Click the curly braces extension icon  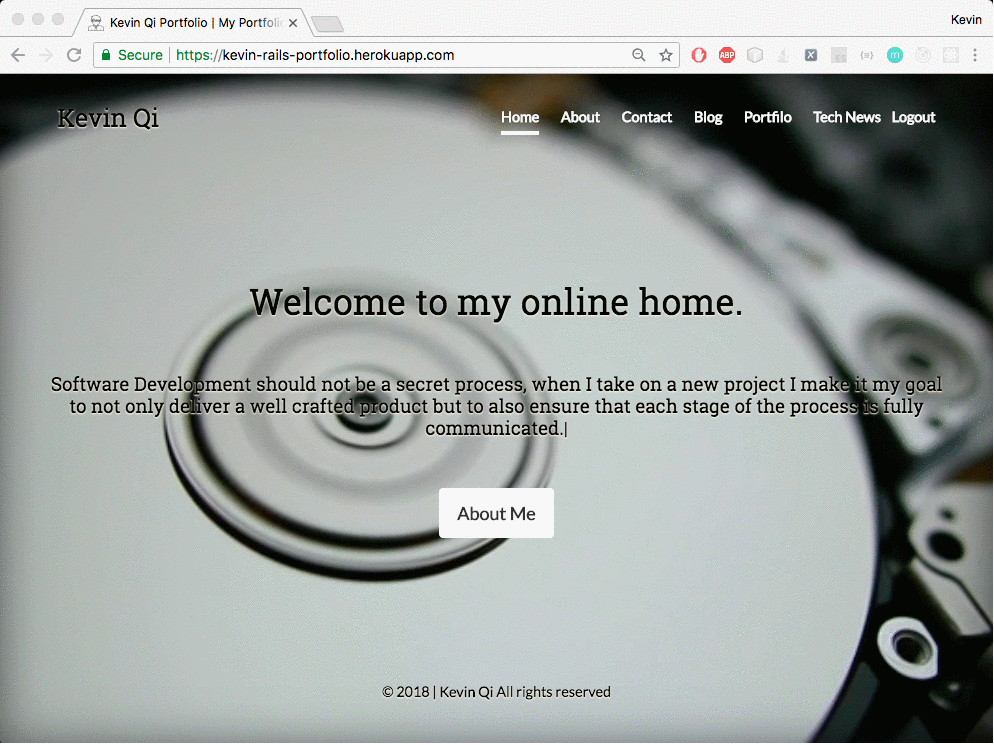tap(867, 56)
